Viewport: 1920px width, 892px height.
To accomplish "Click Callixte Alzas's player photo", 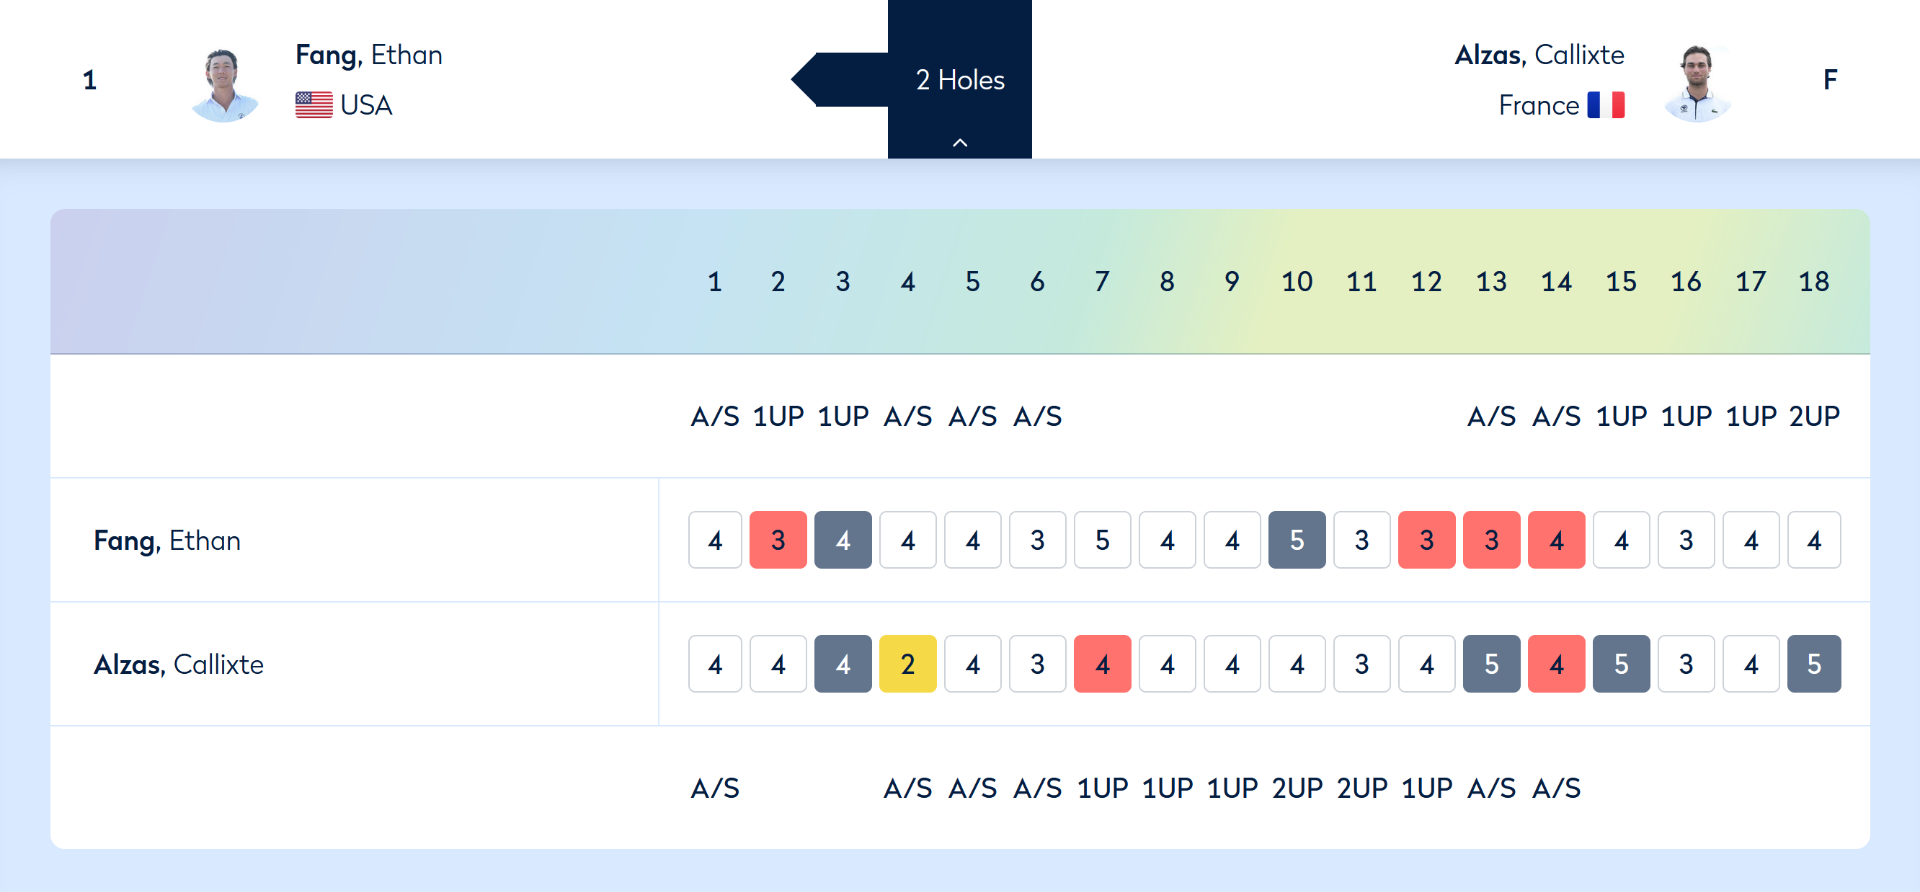I will (x=1697, y=84).
